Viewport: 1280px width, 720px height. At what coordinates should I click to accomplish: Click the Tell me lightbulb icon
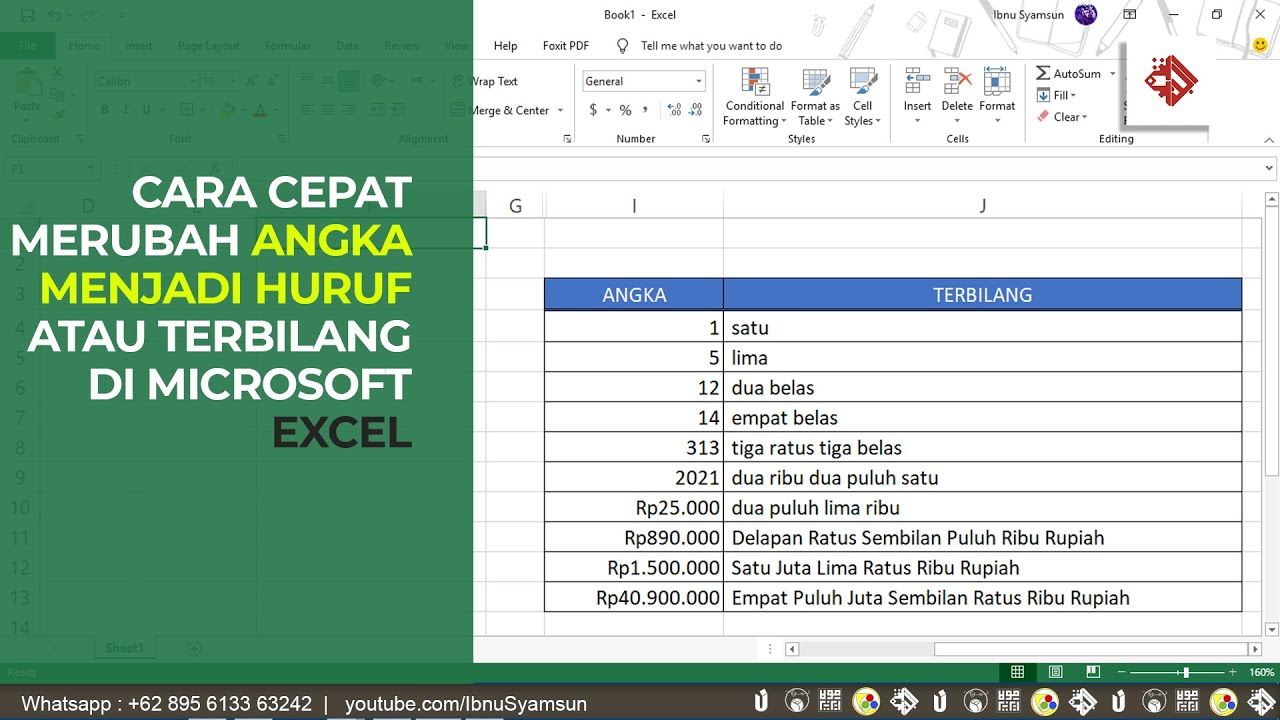click(x=623, y=46)
